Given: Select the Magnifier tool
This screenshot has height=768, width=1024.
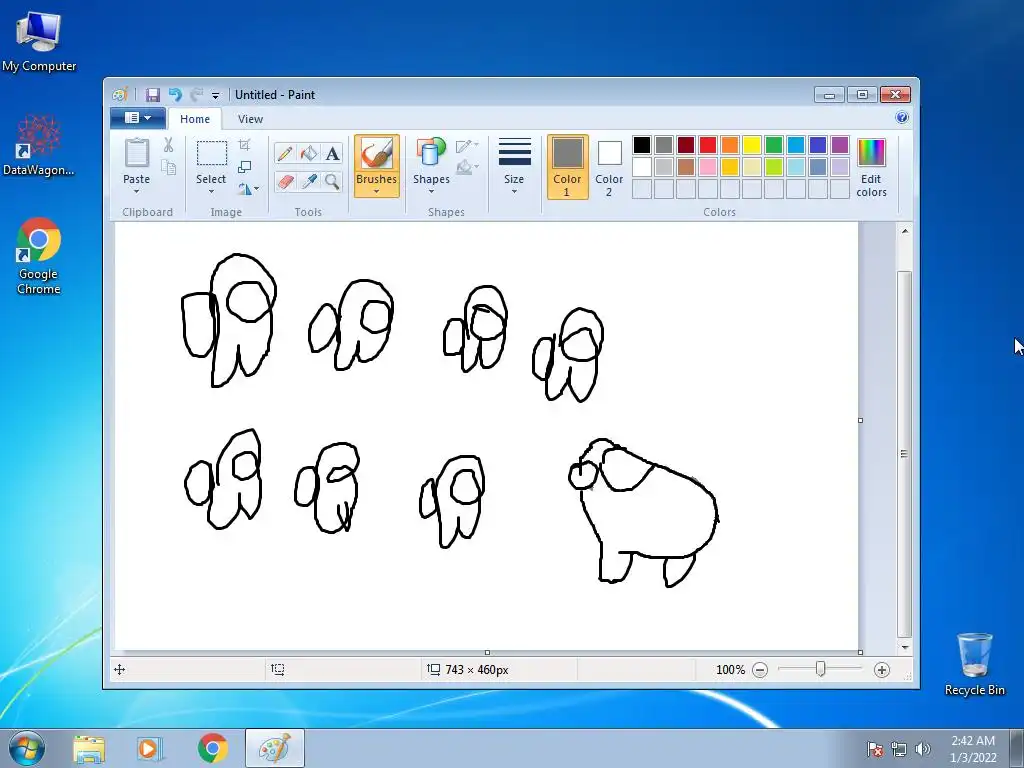Looking at the screenshot, I should pyautogui.click(x=332, y=181).
